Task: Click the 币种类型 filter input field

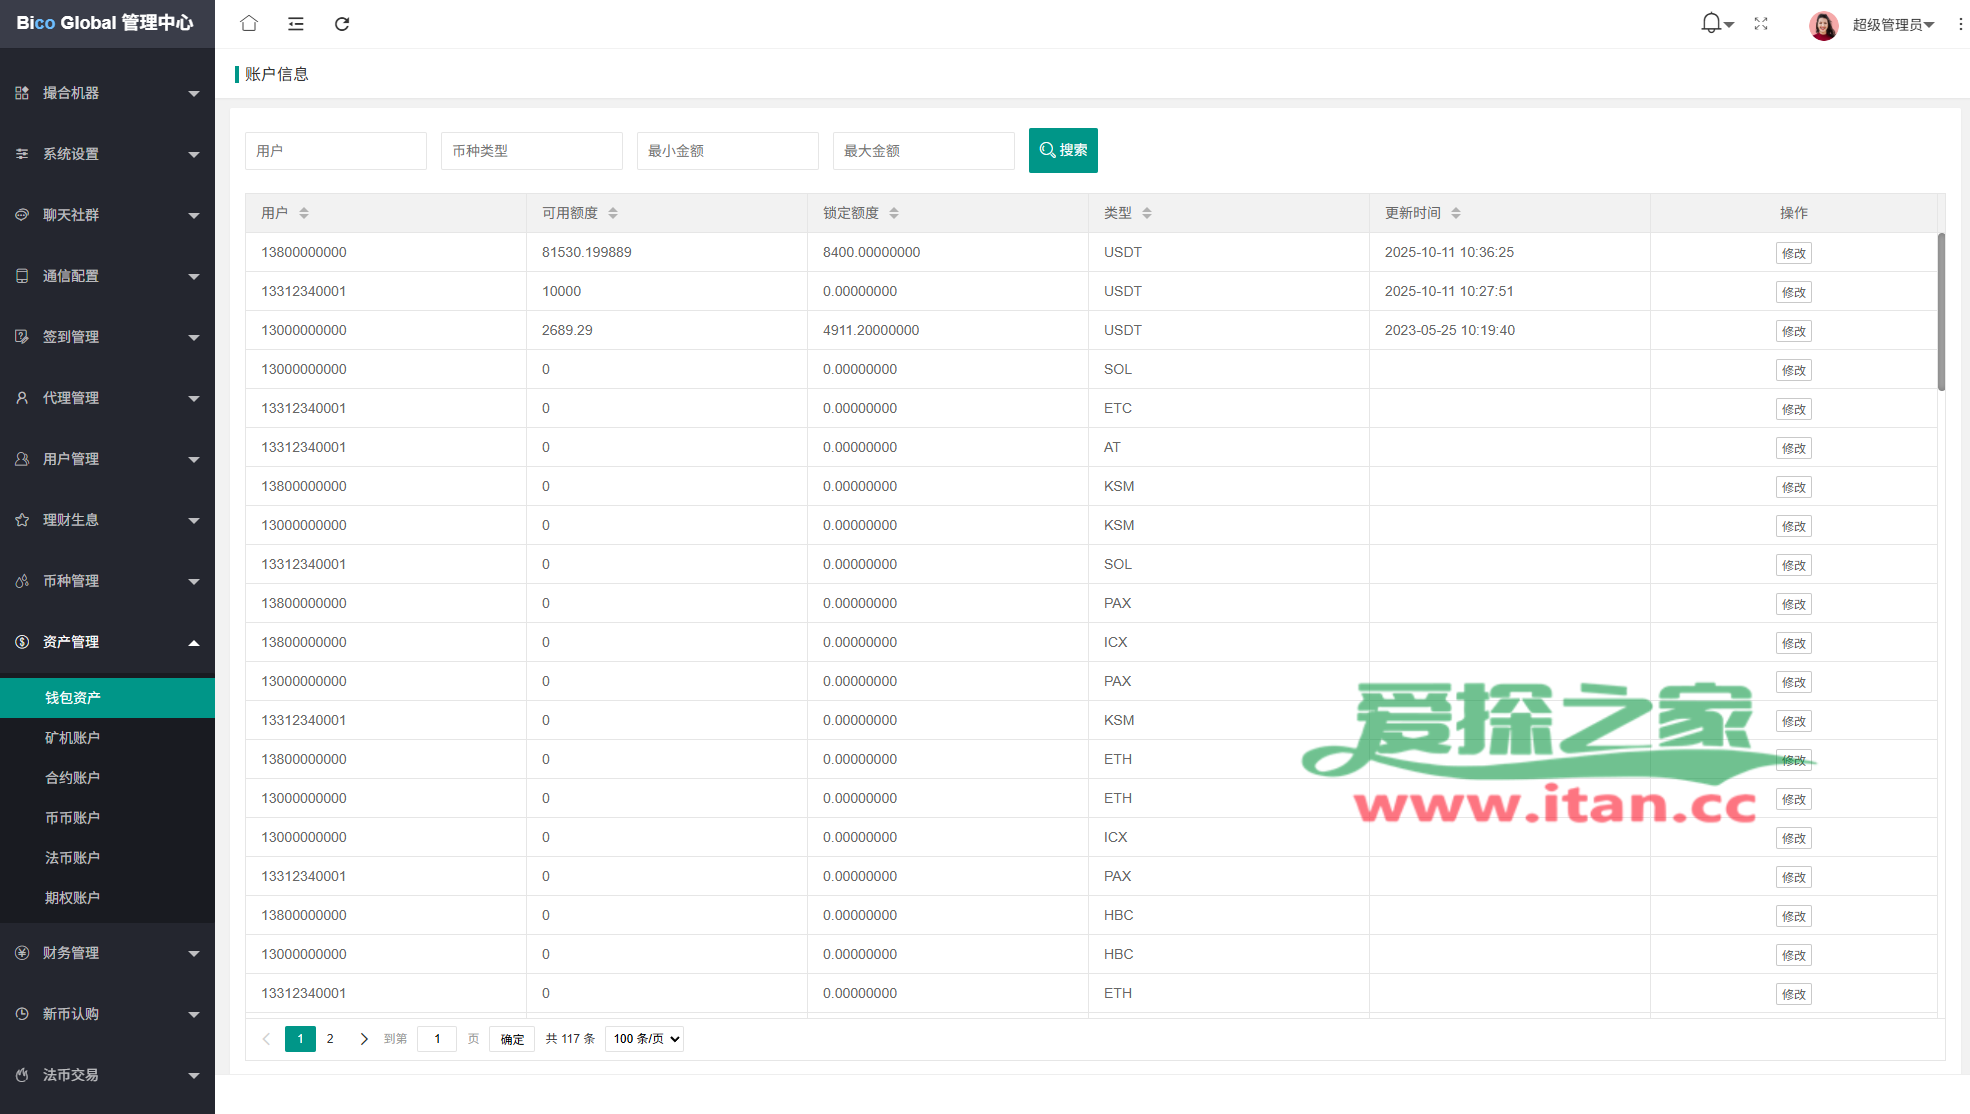Action: click(531, 151)
